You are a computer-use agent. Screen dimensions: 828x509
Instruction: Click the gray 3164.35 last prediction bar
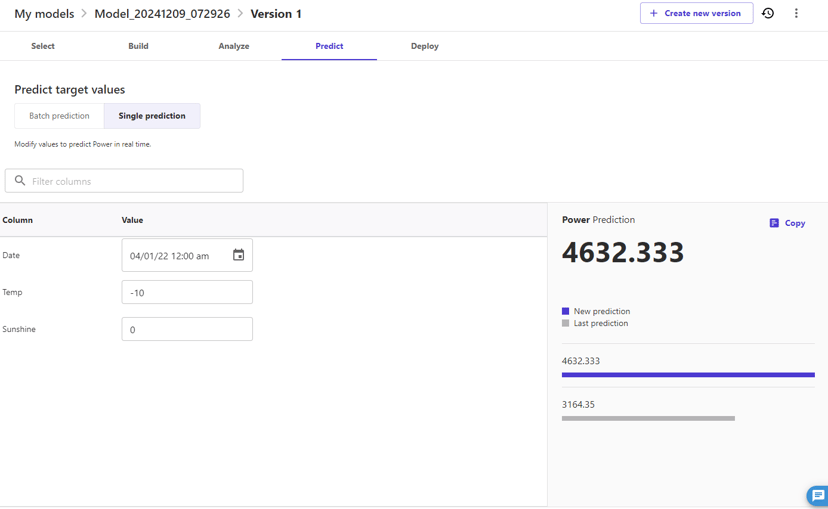[x=648, y=418]
